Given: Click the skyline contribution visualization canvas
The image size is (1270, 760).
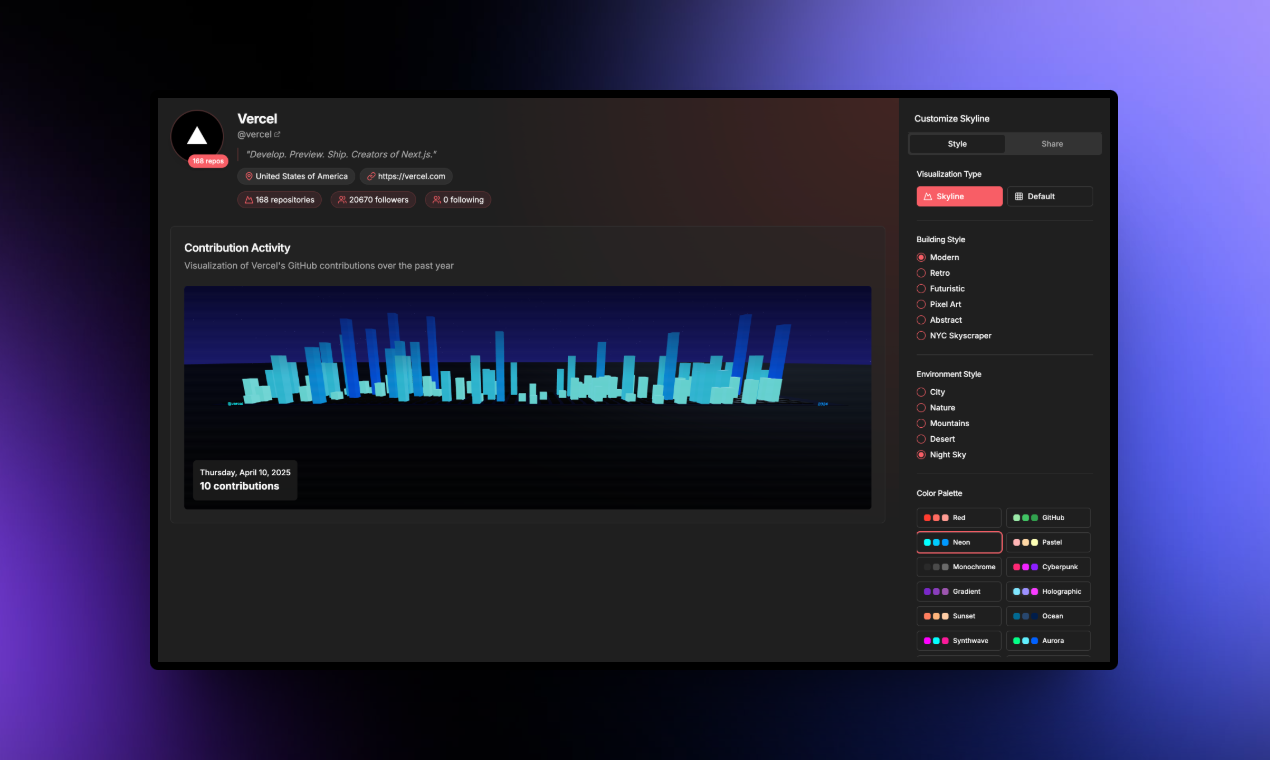Looking at the screenshot, I should (527, 397).
